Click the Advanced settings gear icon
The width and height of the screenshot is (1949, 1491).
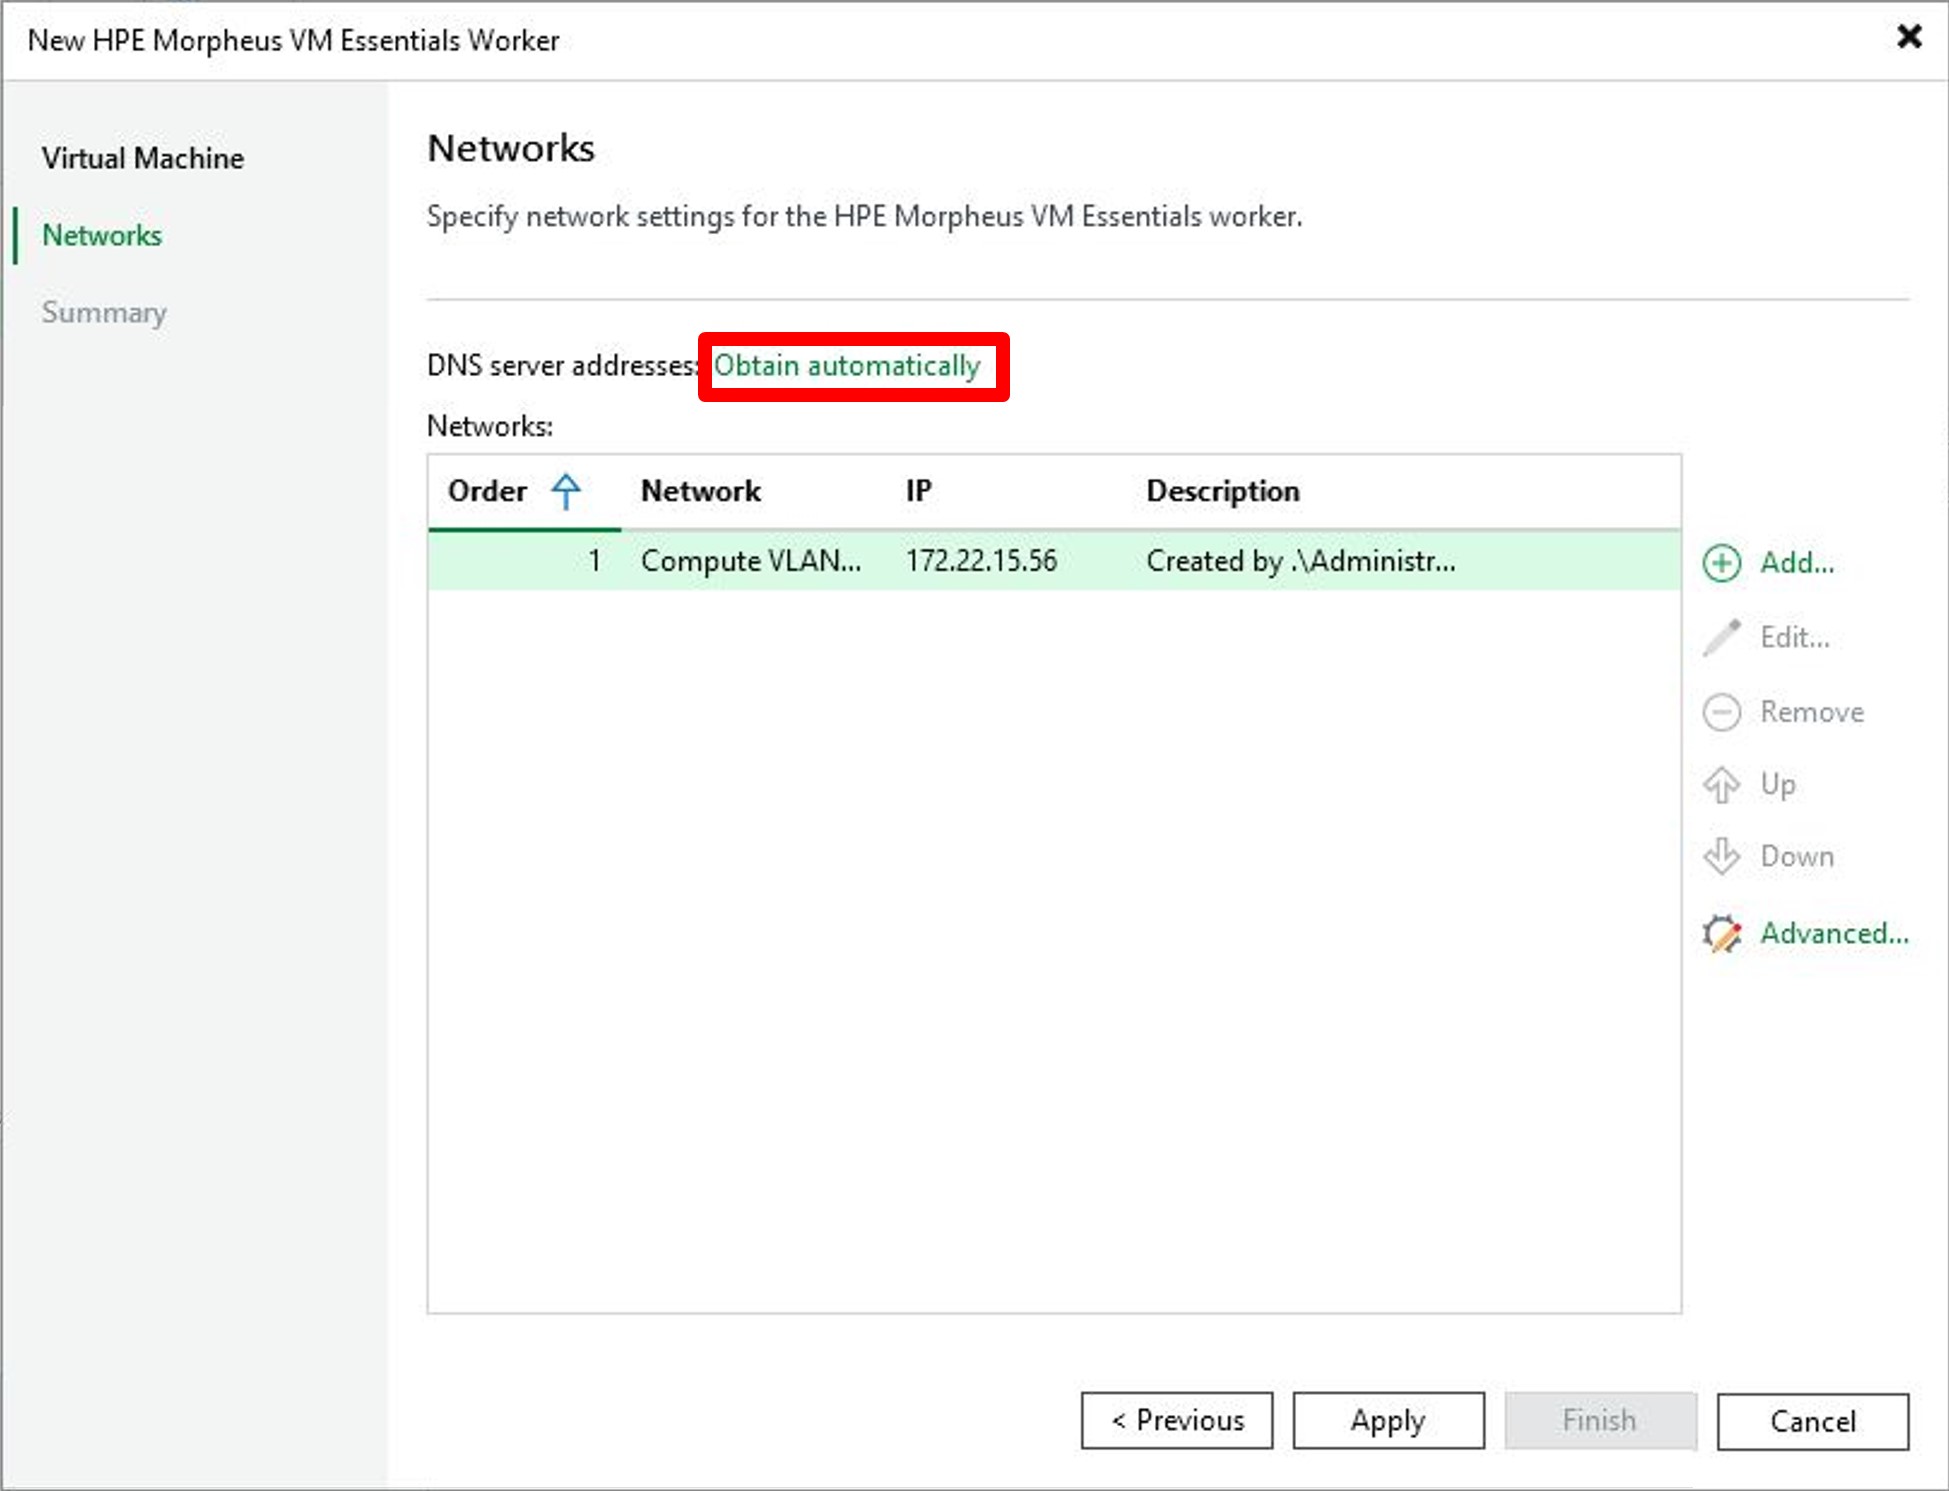pos(1721,934)
